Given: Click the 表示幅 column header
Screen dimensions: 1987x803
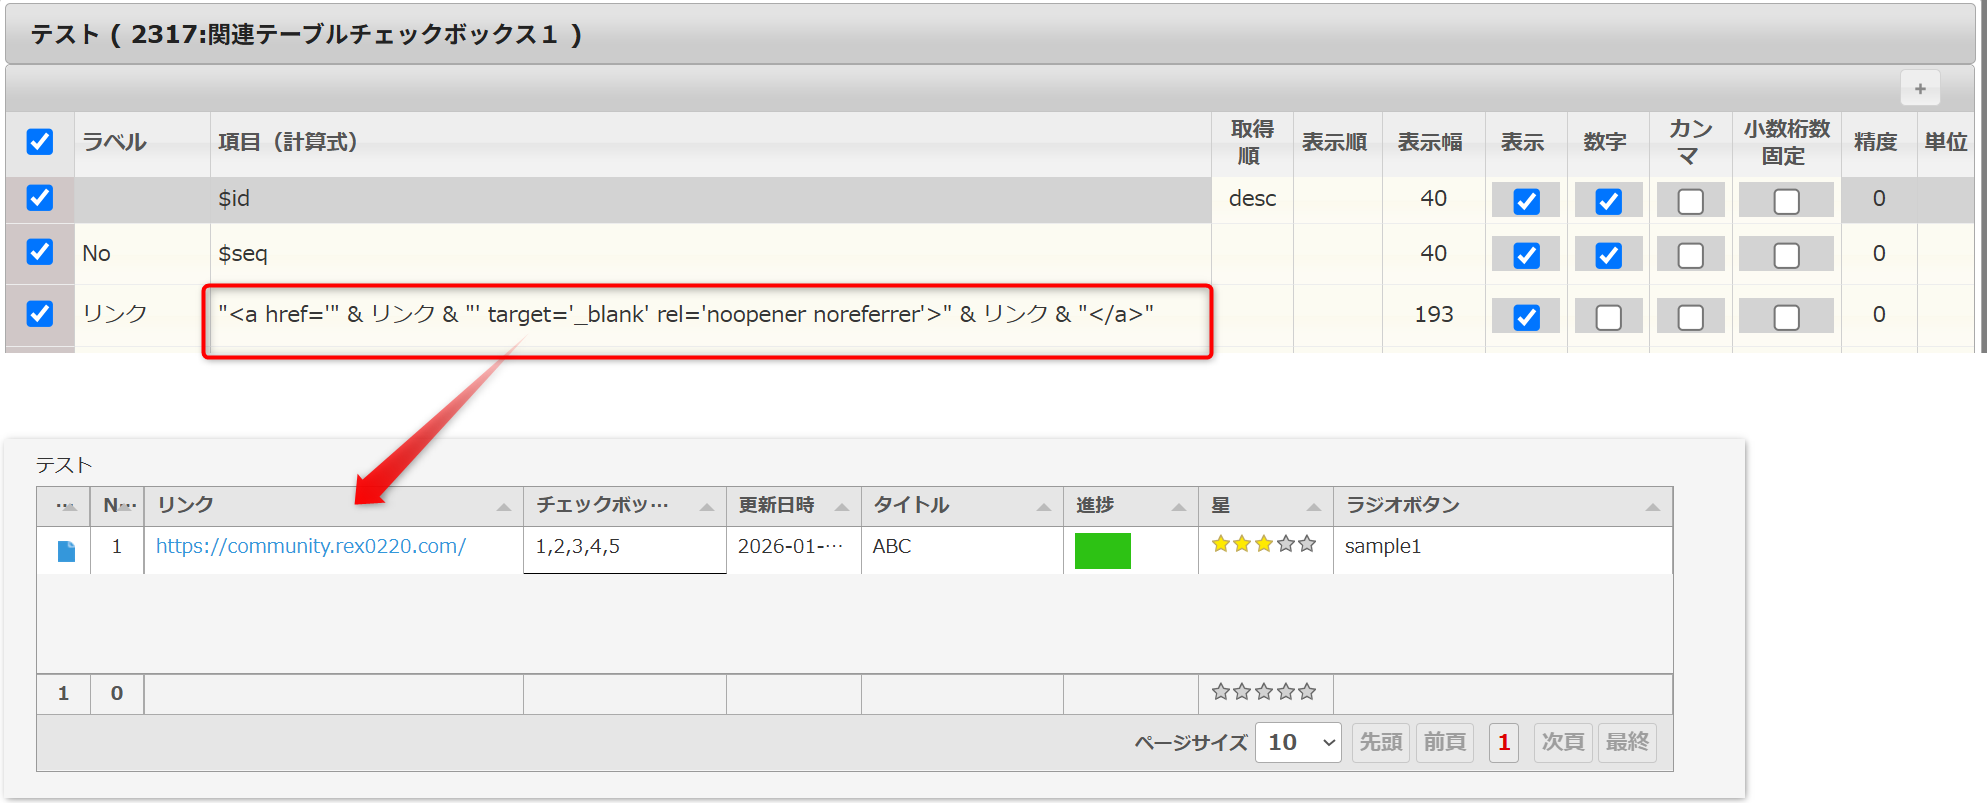Looking at the screenshot, I should tap(1430, 143).
